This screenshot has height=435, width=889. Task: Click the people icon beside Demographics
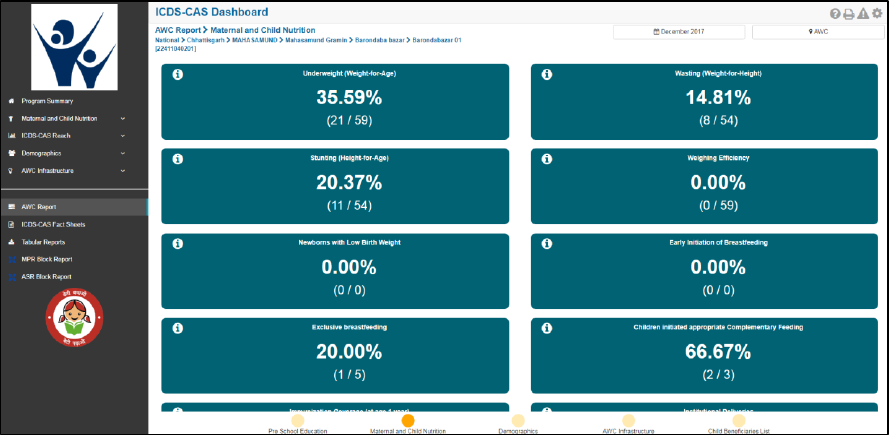point(11,153)
